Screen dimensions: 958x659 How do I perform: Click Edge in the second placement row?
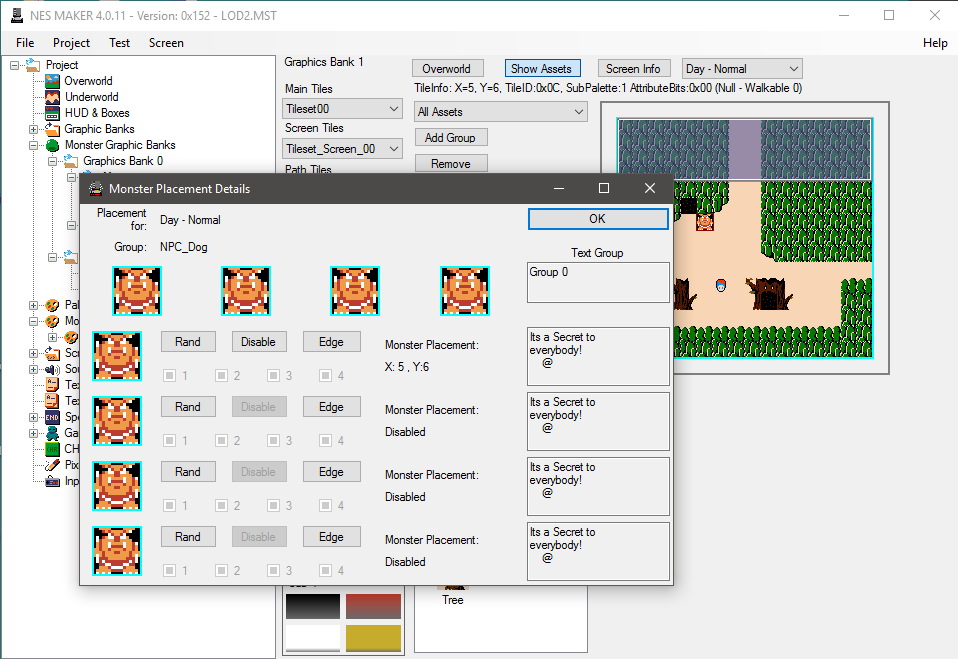[332, 407]
